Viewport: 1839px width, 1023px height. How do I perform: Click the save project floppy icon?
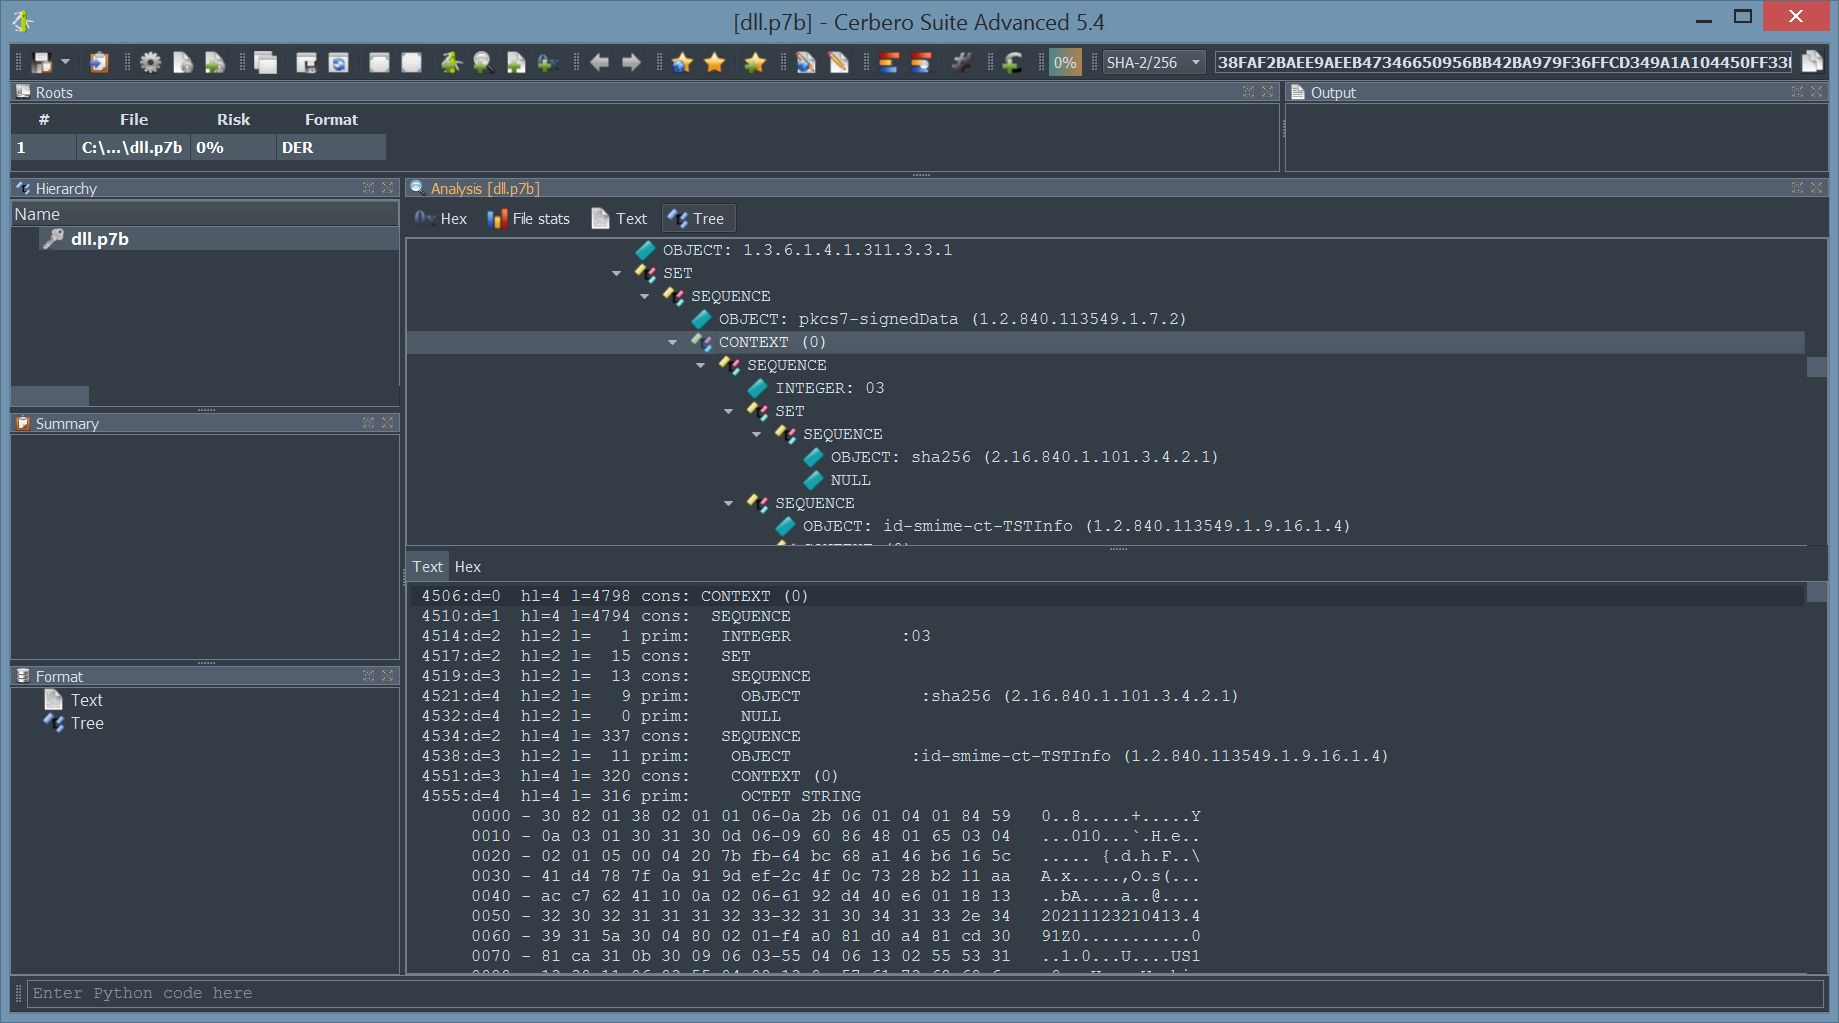click(x=42, y=63)
